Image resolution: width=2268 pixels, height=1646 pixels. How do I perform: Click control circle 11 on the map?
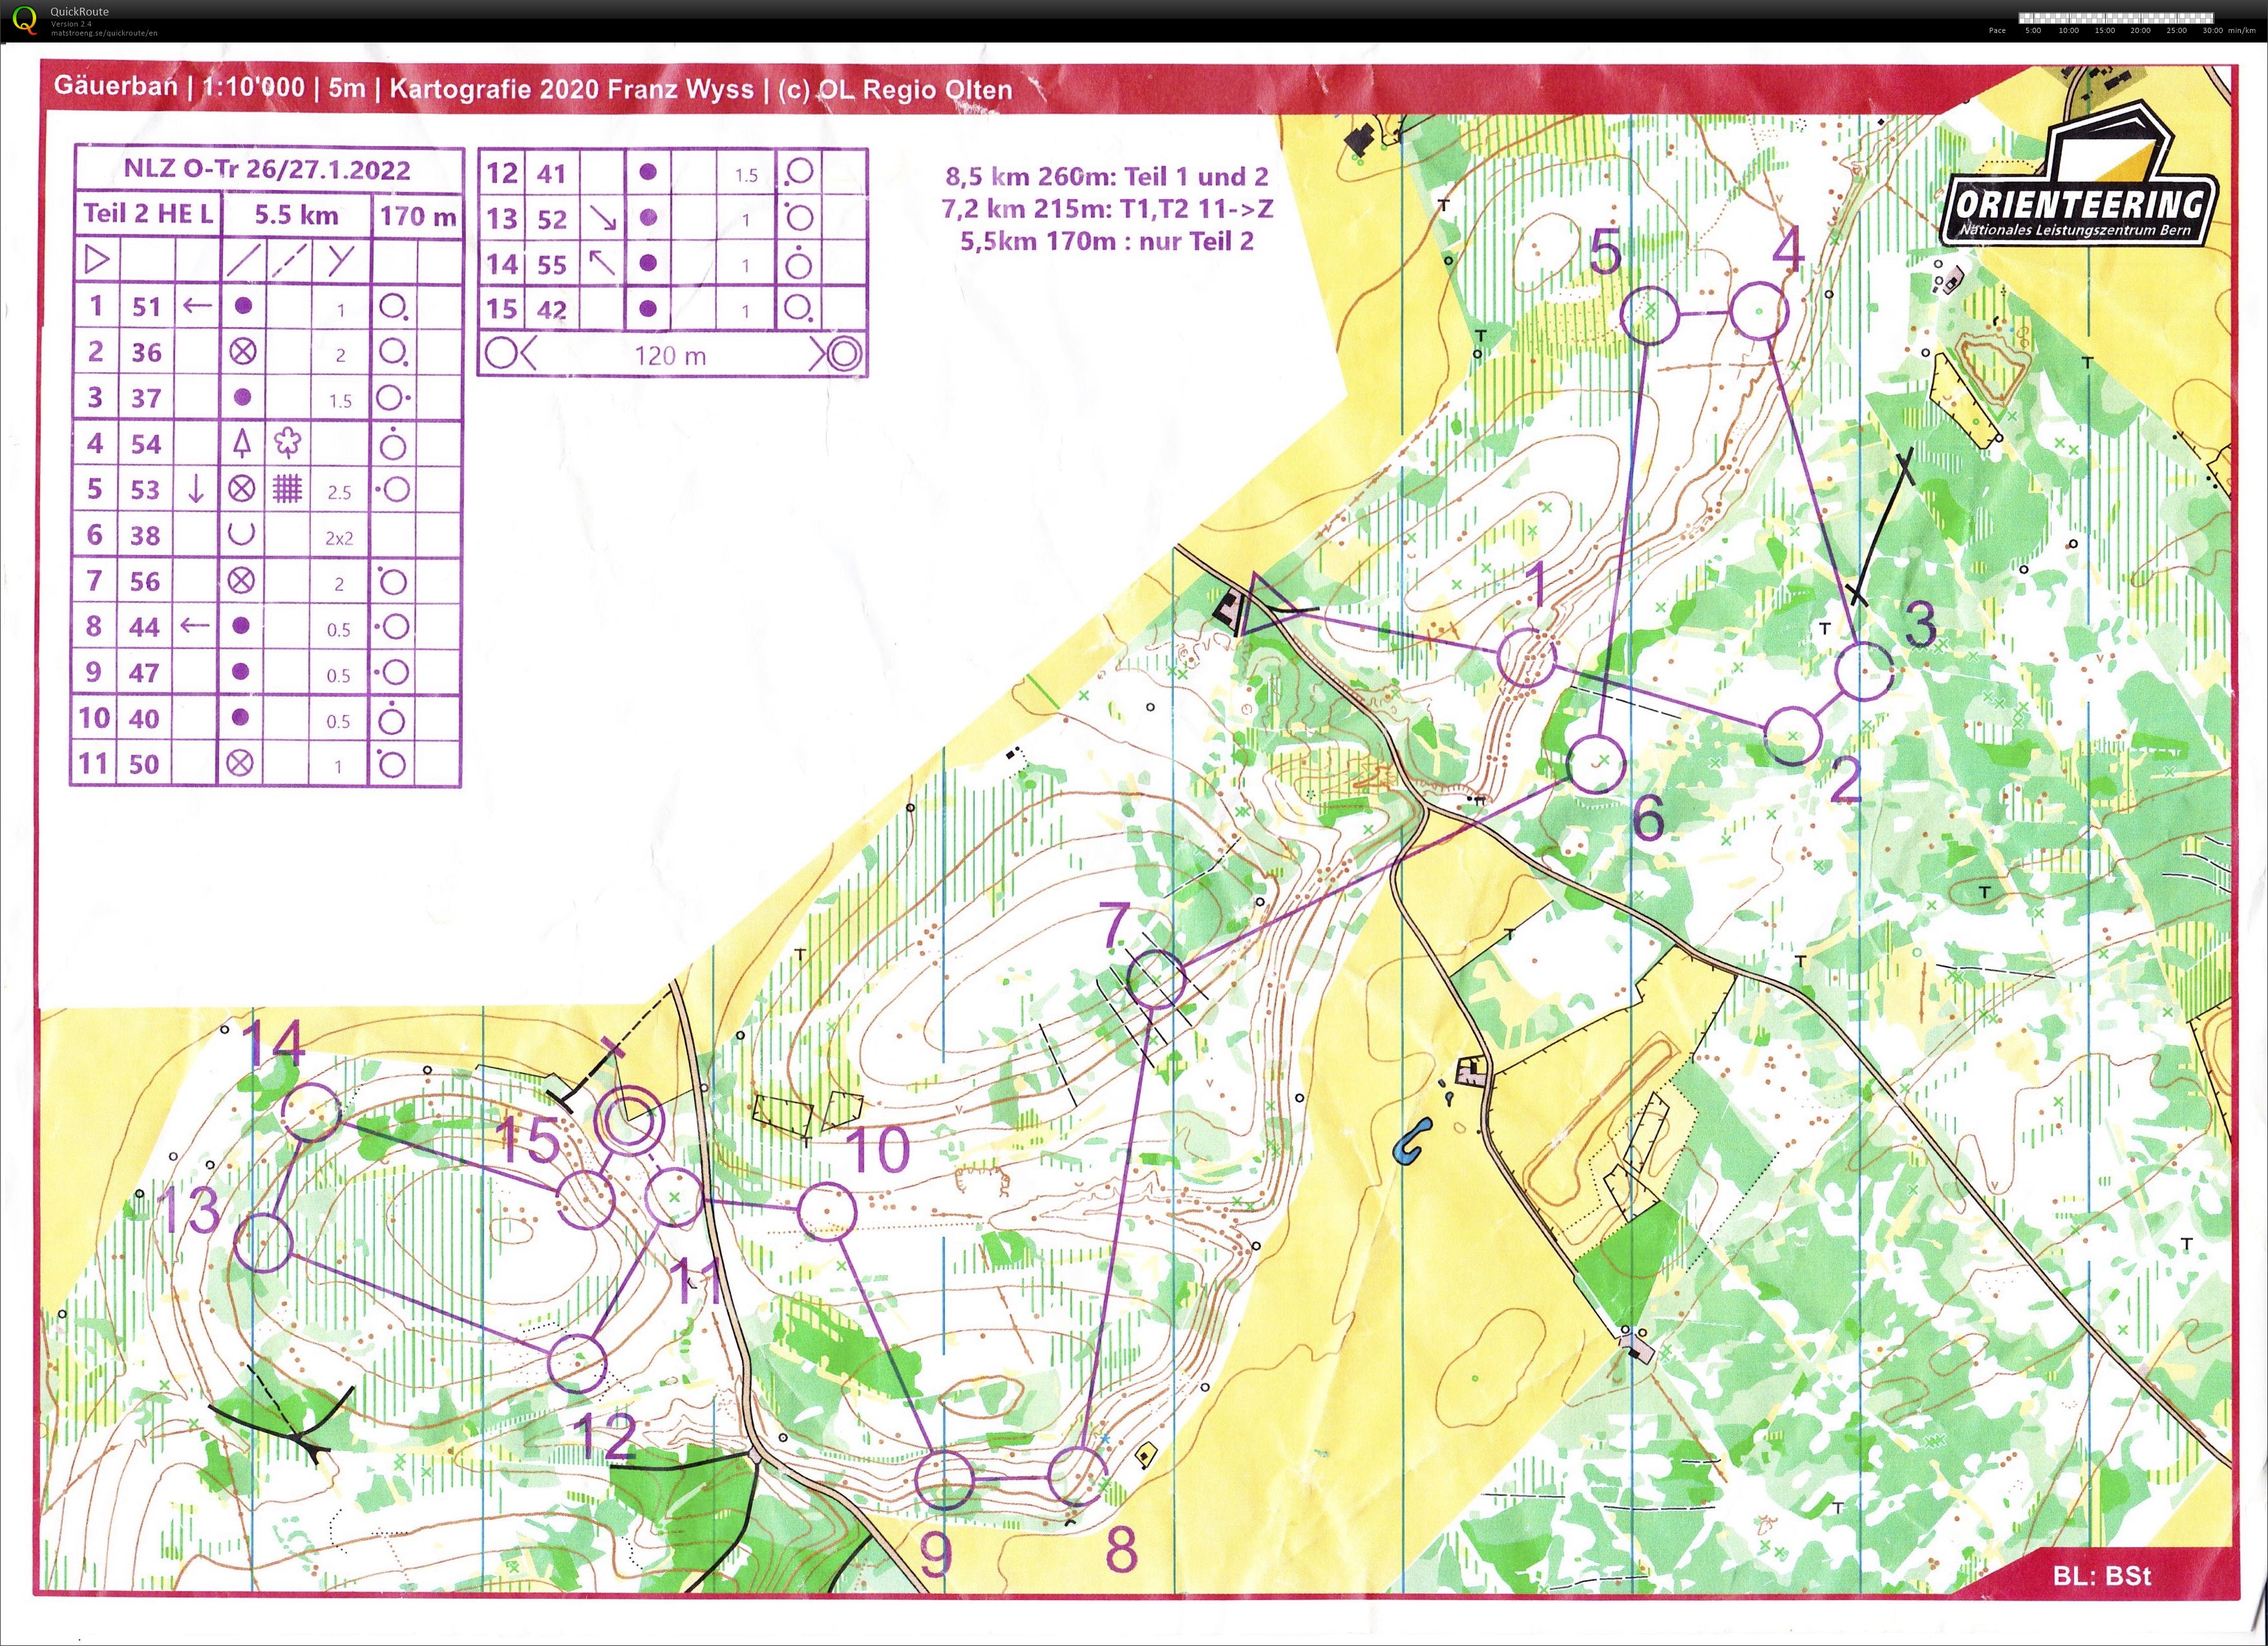pyautogui.click(x=674, y=1197)
